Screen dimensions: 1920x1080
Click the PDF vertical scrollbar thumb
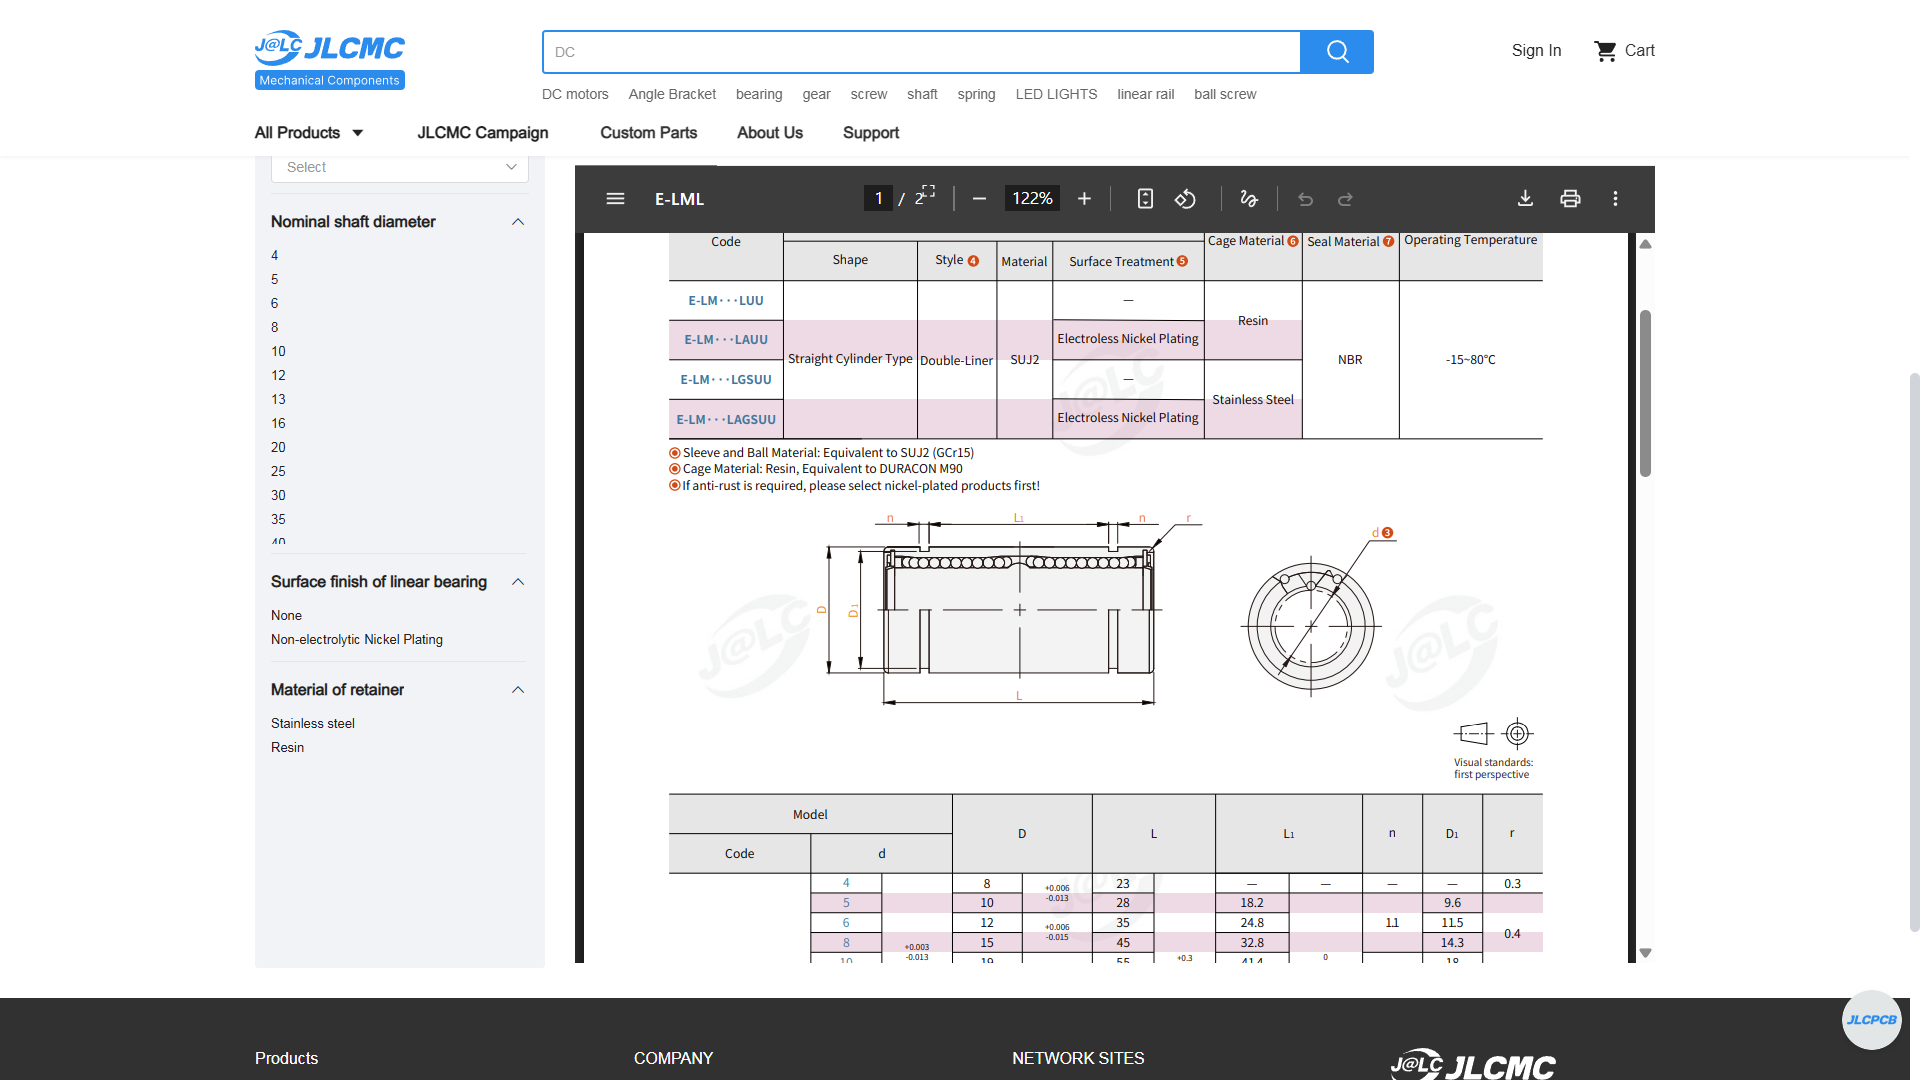[x=1645, y=393]
